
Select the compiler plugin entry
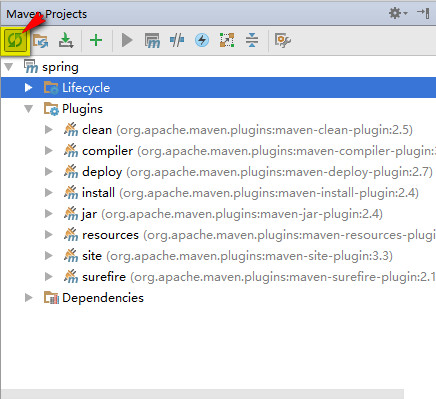click(x=218, y=151)
